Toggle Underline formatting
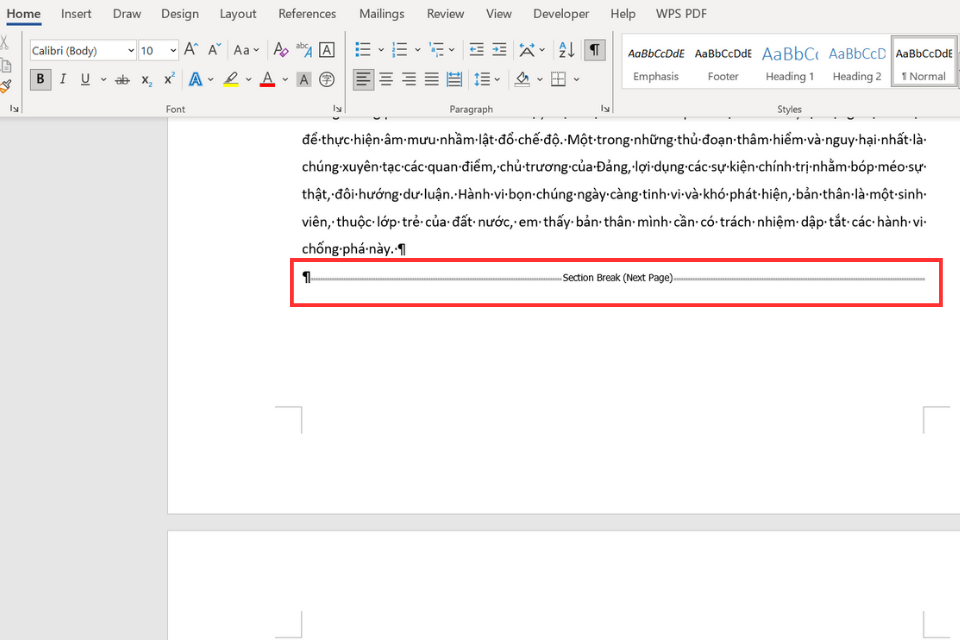Screen dimensions: 960x640 (x=85, y=79)
